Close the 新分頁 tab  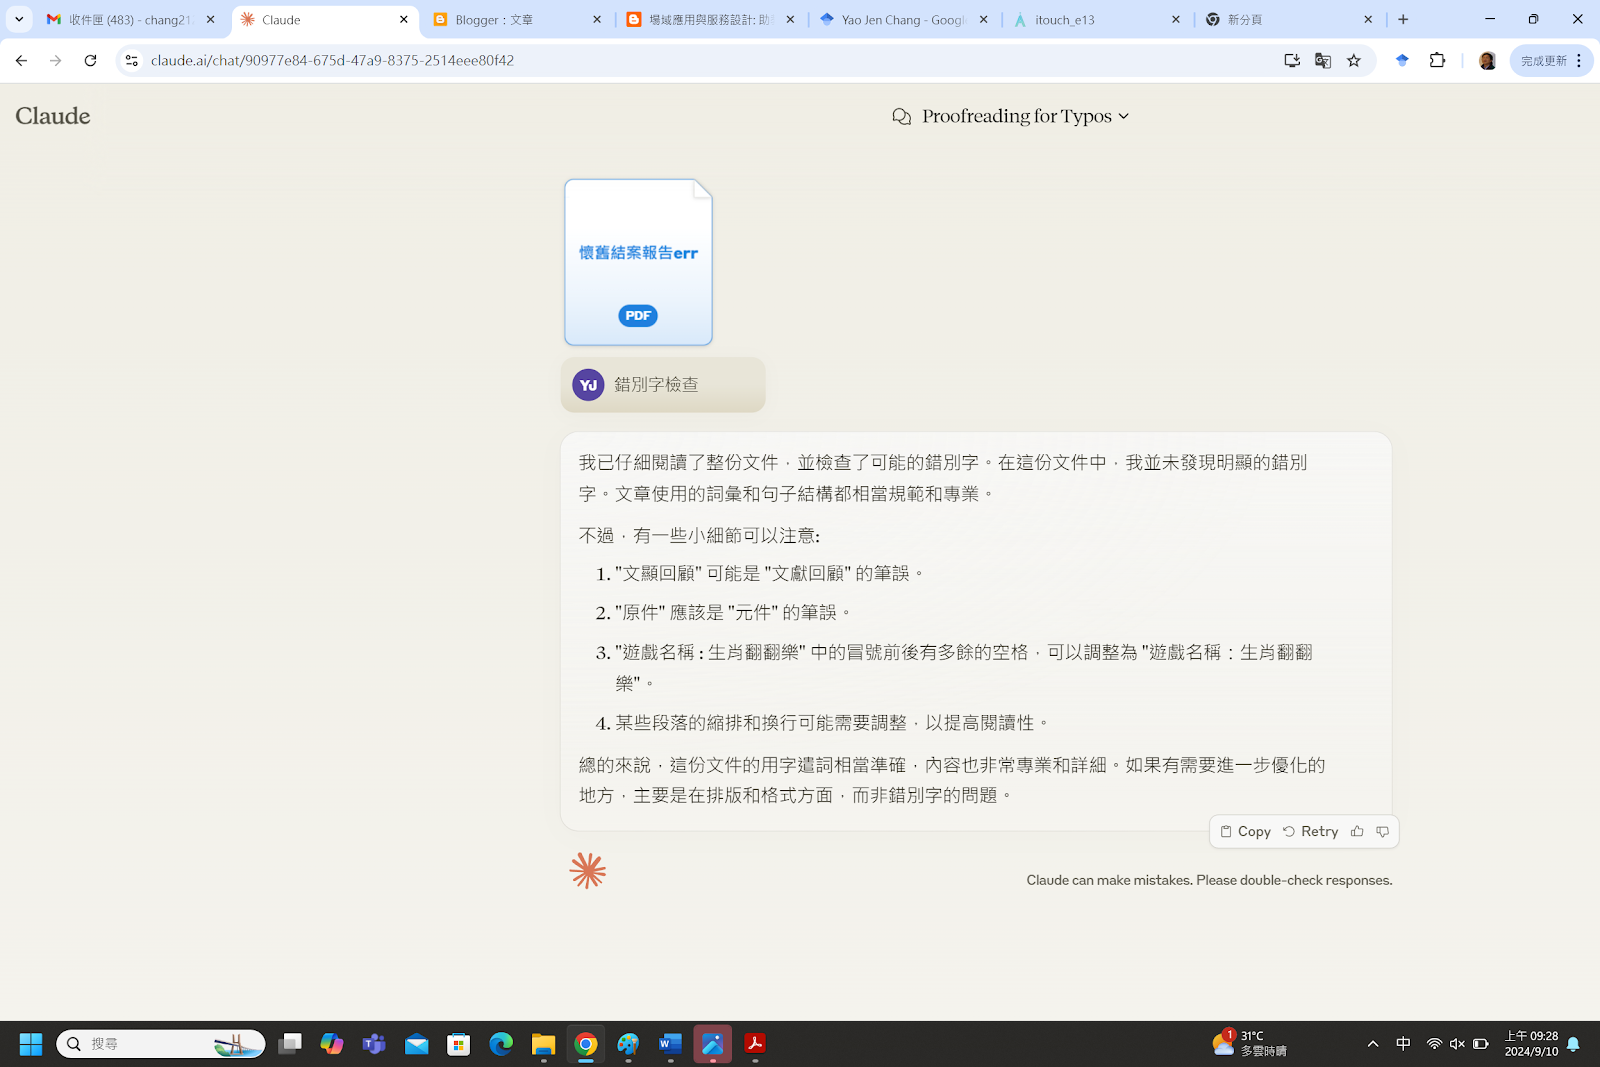1368,20
